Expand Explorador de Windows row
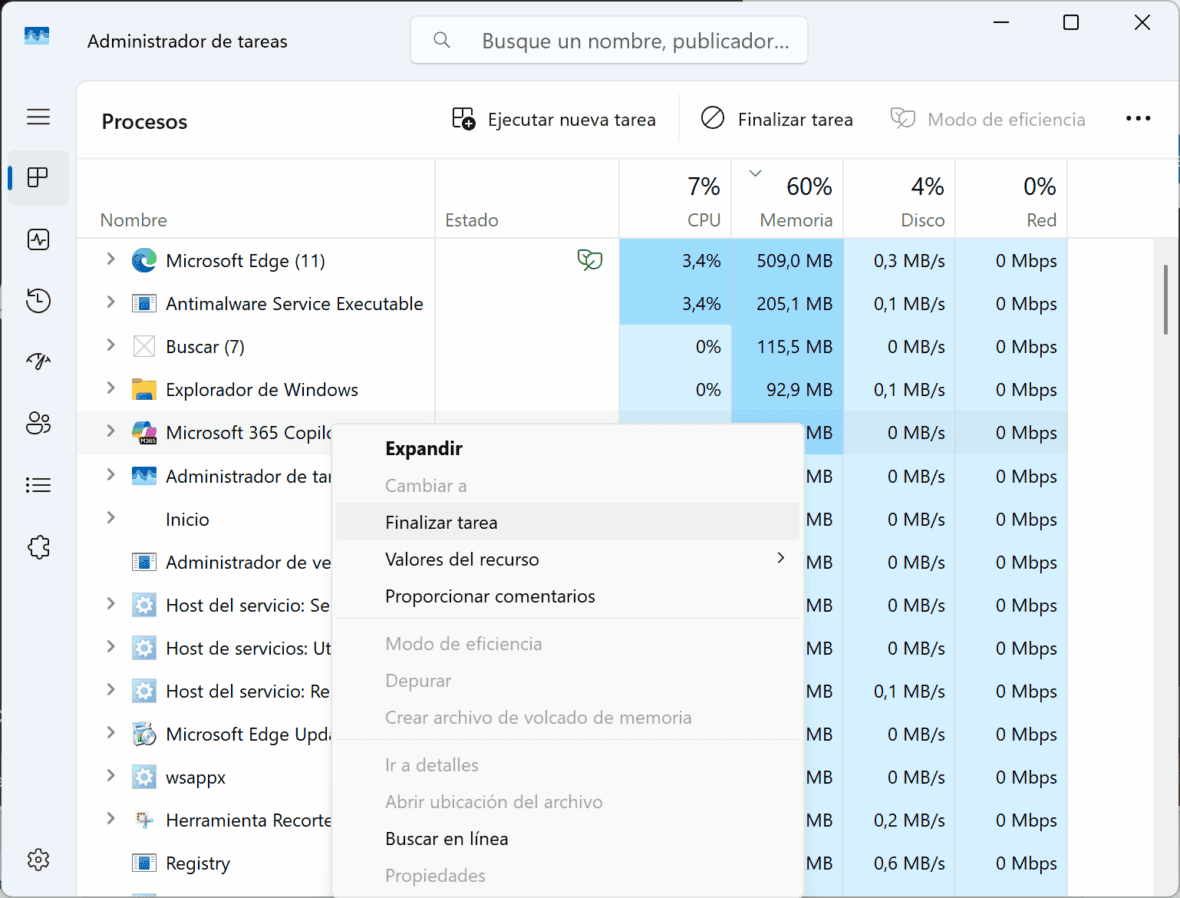 111,388
